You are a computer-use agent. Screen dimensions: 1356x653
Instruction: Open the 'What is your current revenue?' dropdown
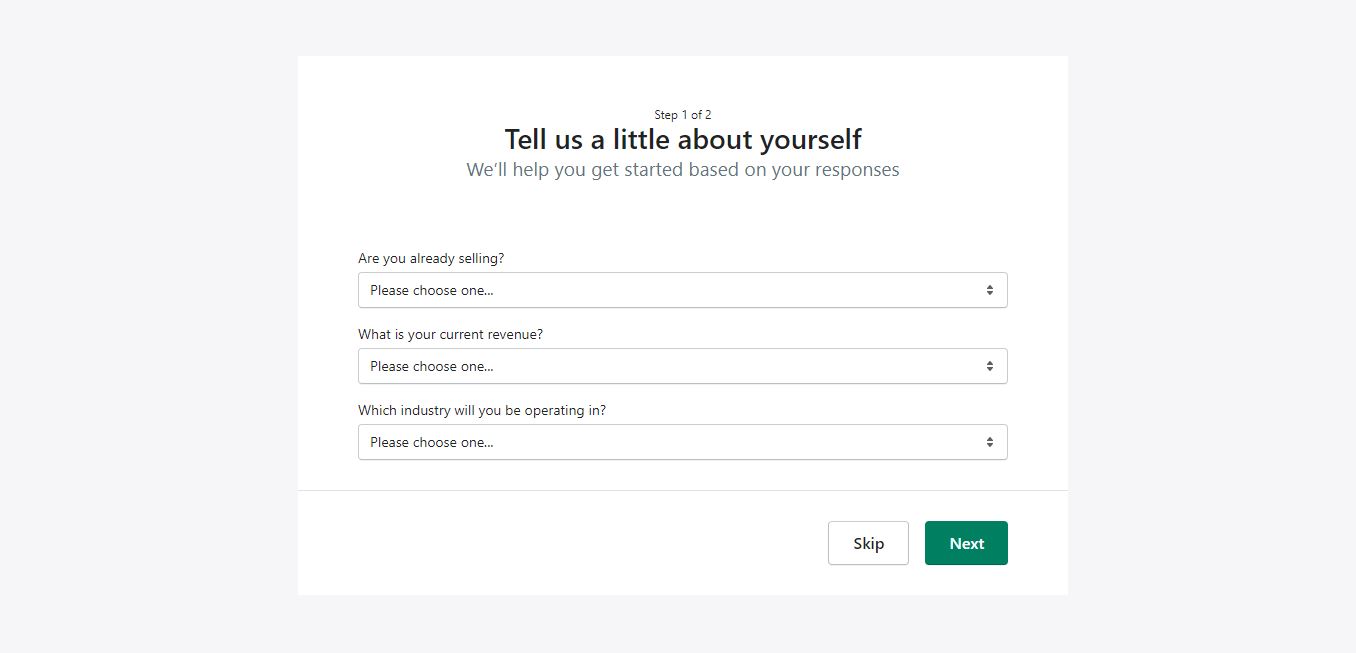pyautogui.click(x=682, y=366)
